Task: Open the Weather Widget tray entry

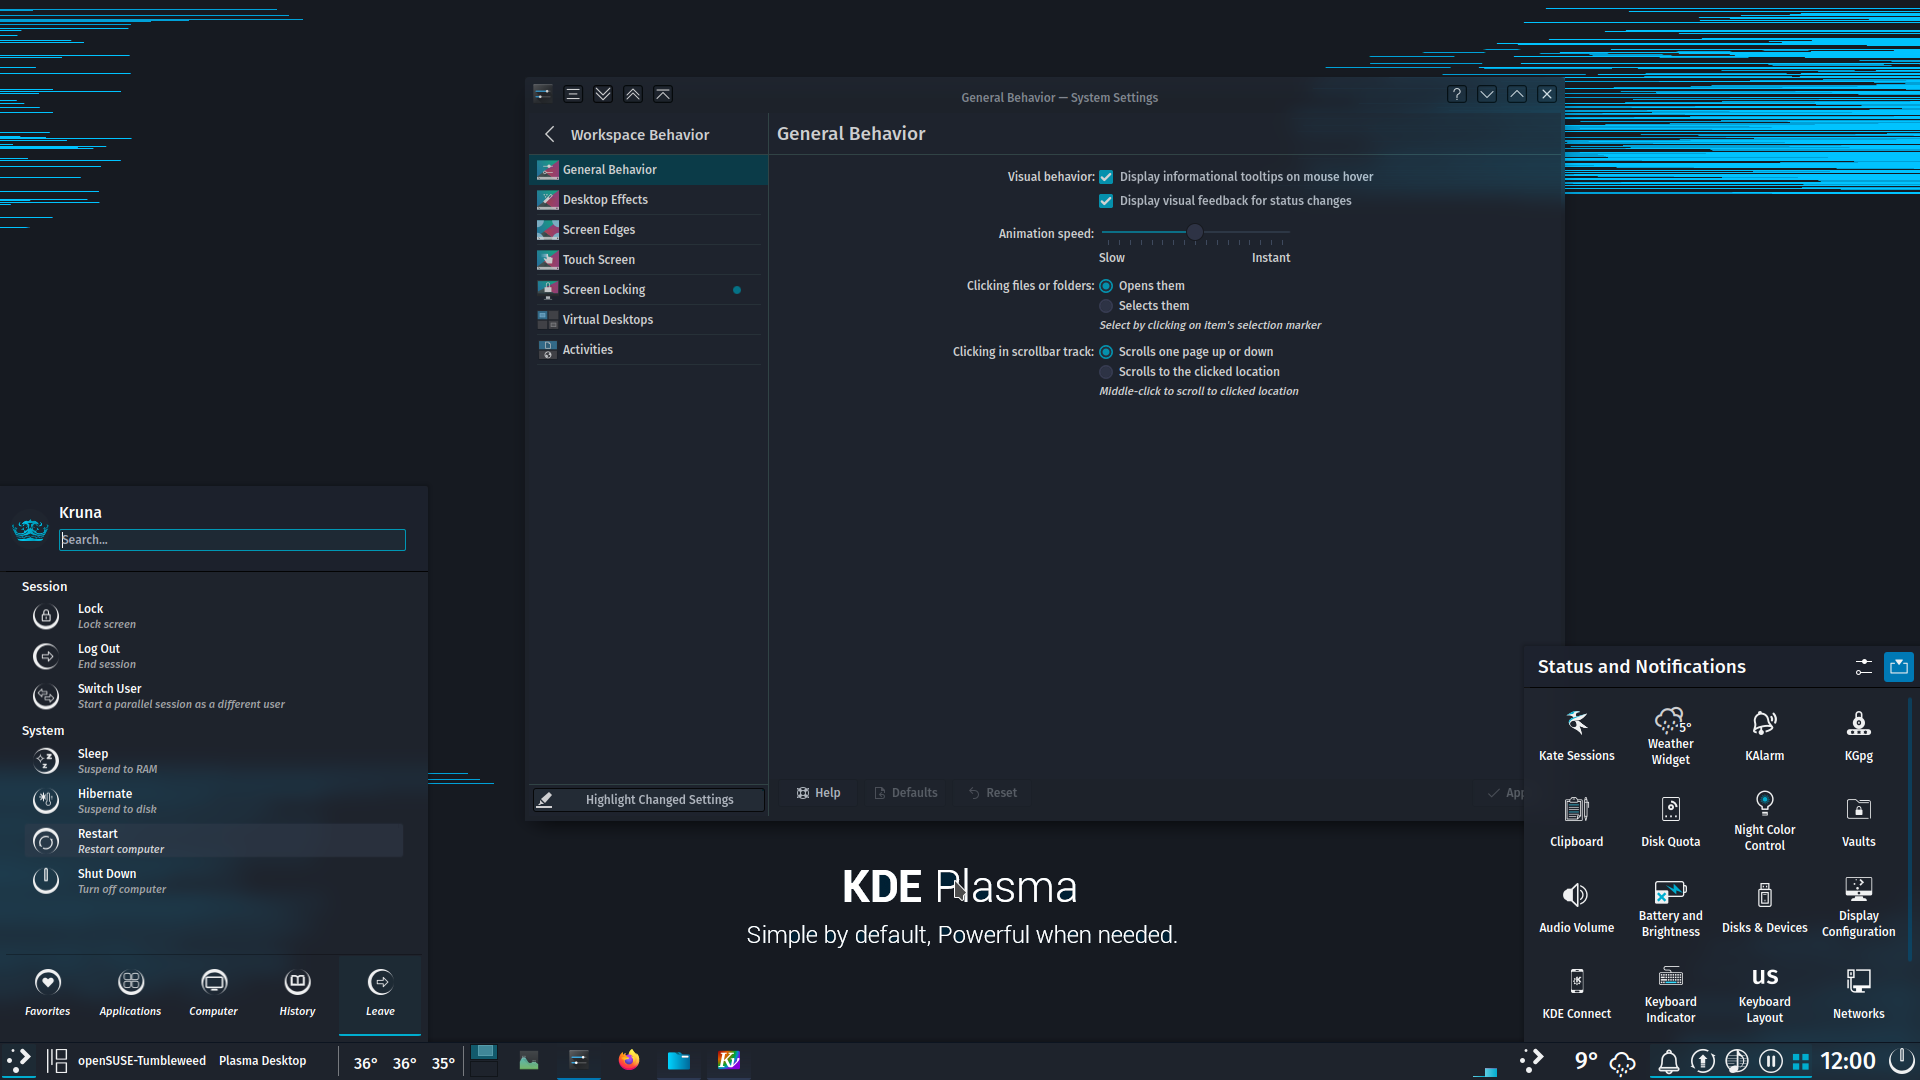Action: point(1670,735)
